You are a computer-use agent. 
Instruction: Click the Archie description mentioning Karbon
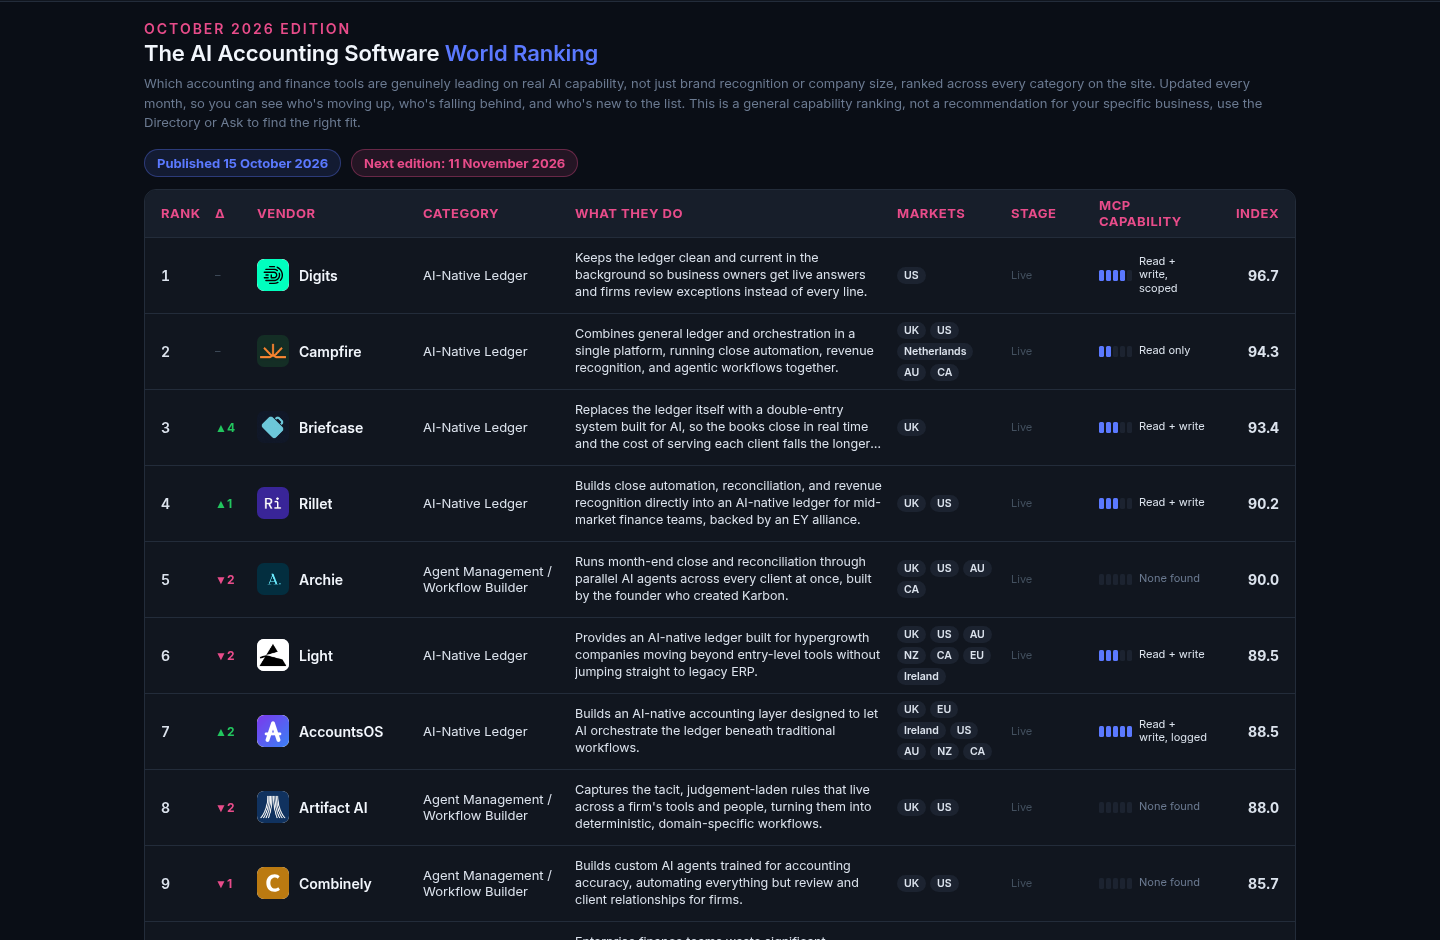coord(723,579)
